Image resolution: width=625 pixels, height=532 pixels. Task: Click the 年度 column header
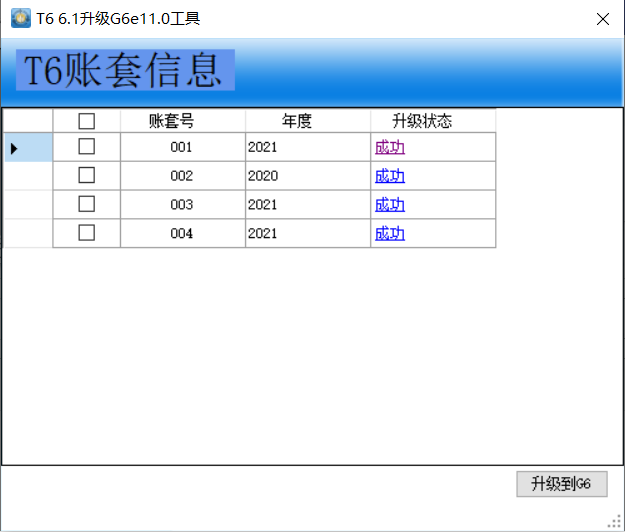click(x=308, y=121)
